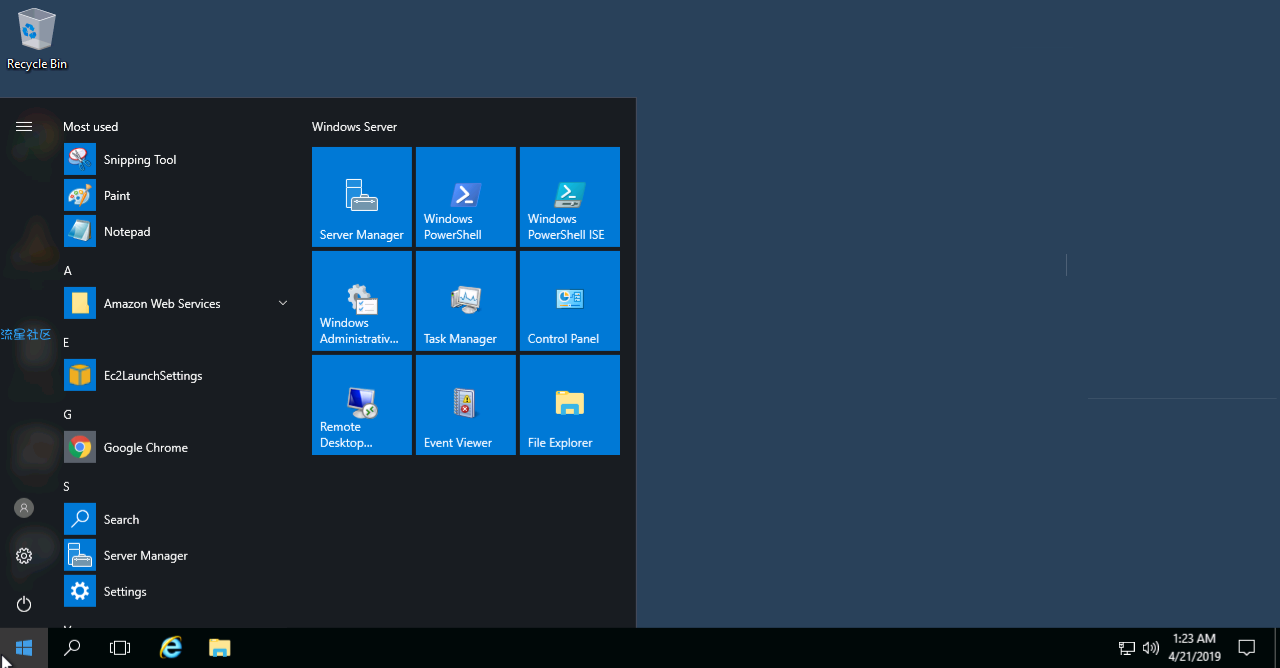Launch Ec2LaunchSettings app
Image resolution: width=1280 pixels, height=668 pixels.
tap(176, 376)
